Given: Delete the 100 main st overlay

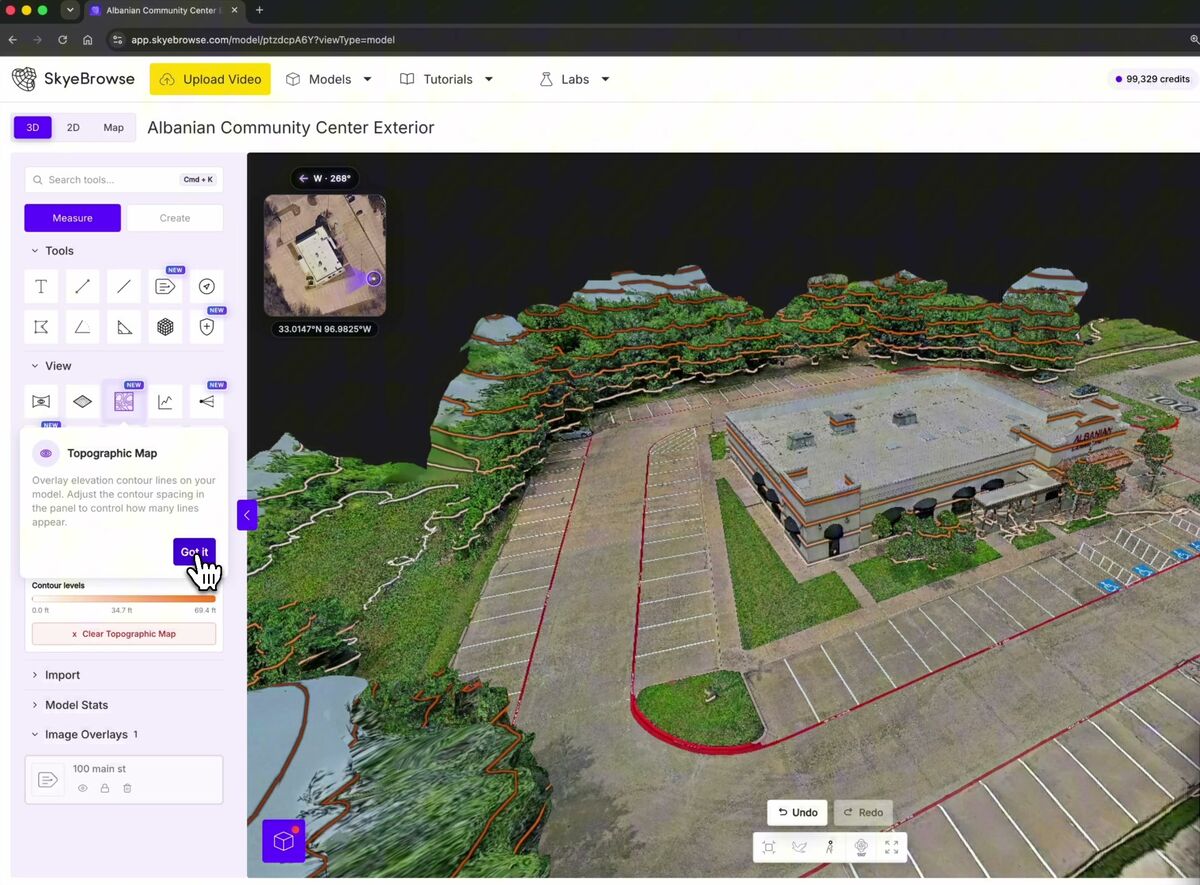Looking at the screenshot, I should tap(127, 789).
